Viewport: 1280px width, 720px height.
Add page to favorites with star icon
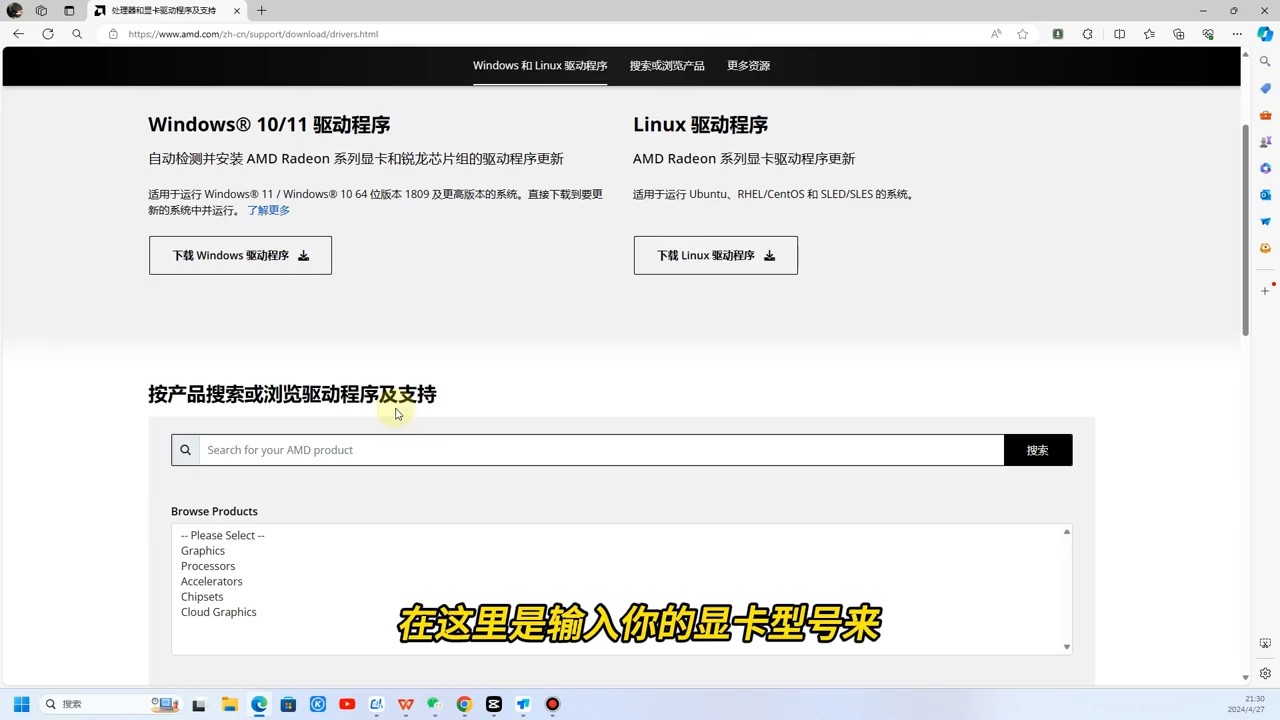pyautogui.click(x=1022, y=34)
